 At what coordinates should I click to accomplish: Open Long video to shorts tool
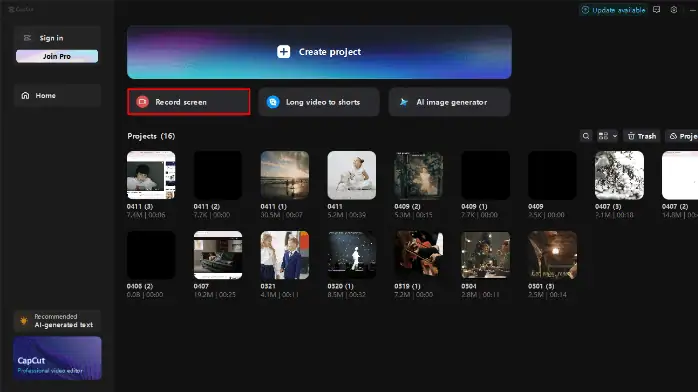tap(319, 102)
